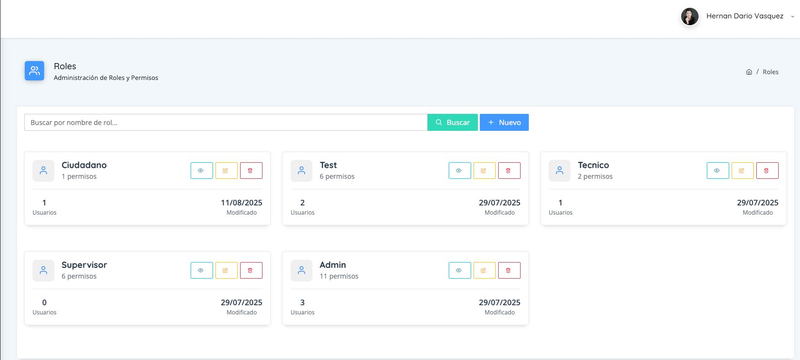Create a new role with Nuevo
800x360 pixels.
pyautogui.click(x=504, y=122)
